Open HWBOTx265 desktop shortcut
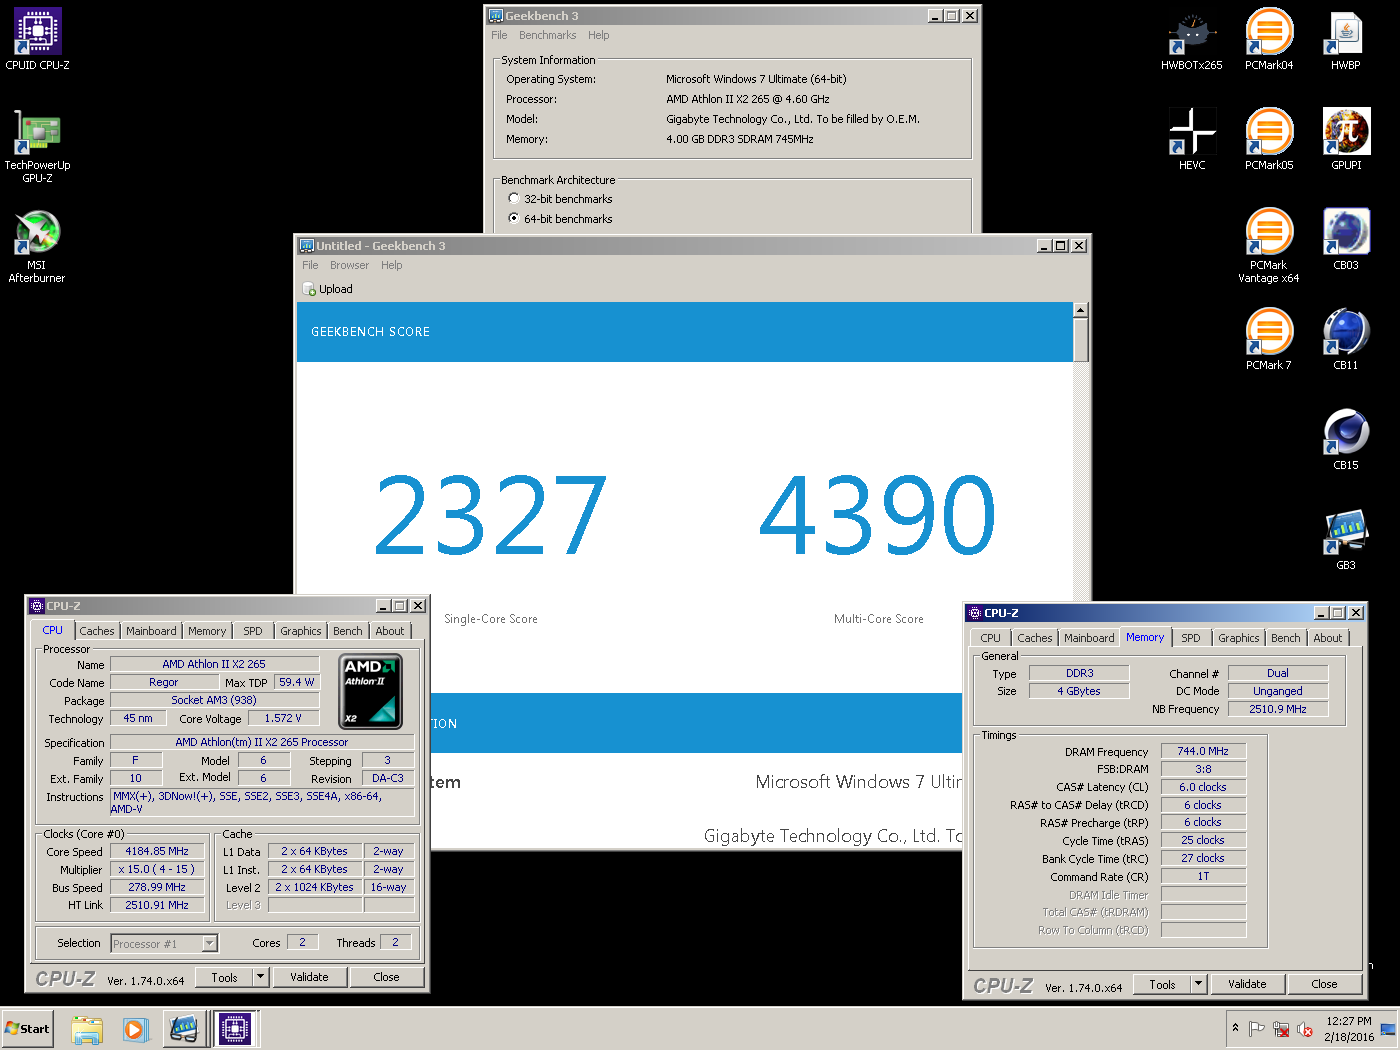Viewport: 1400px width, 1050px height. (1192, 38)
